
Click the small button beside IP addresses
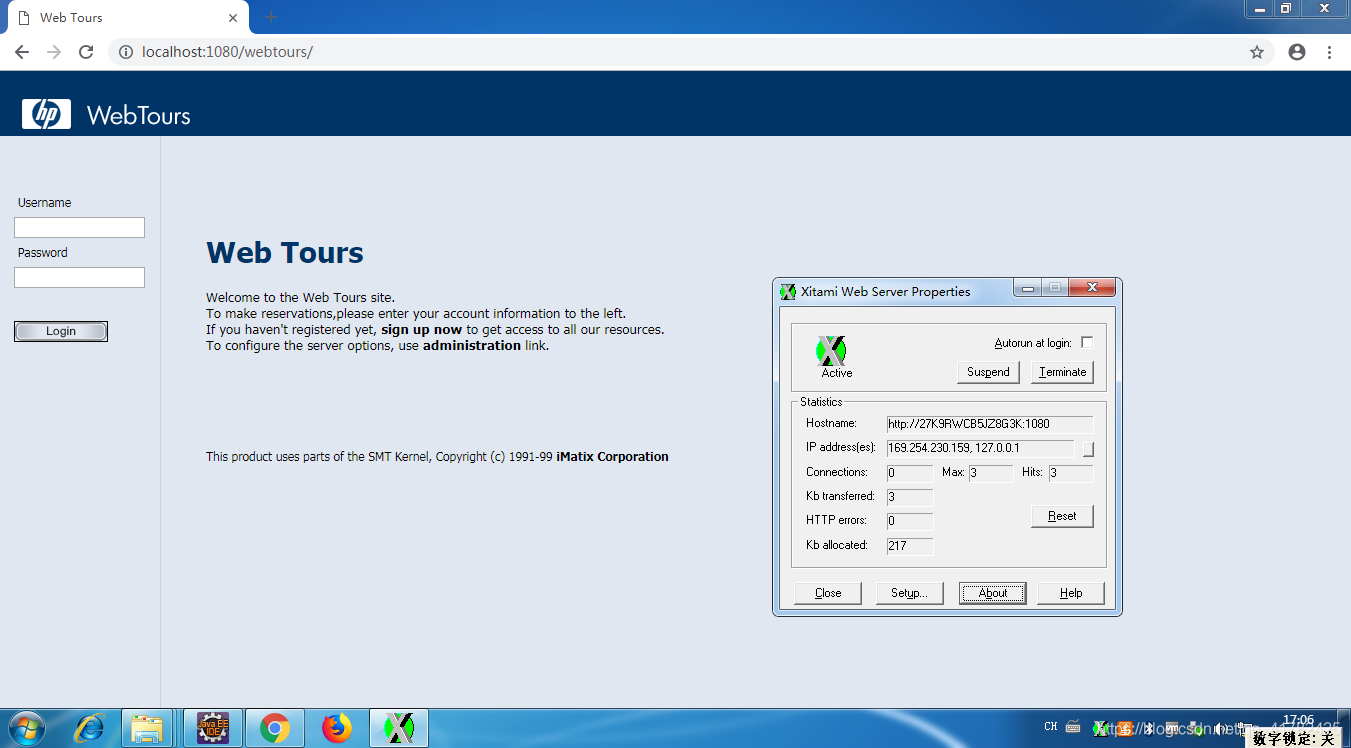click(1088, 449)
